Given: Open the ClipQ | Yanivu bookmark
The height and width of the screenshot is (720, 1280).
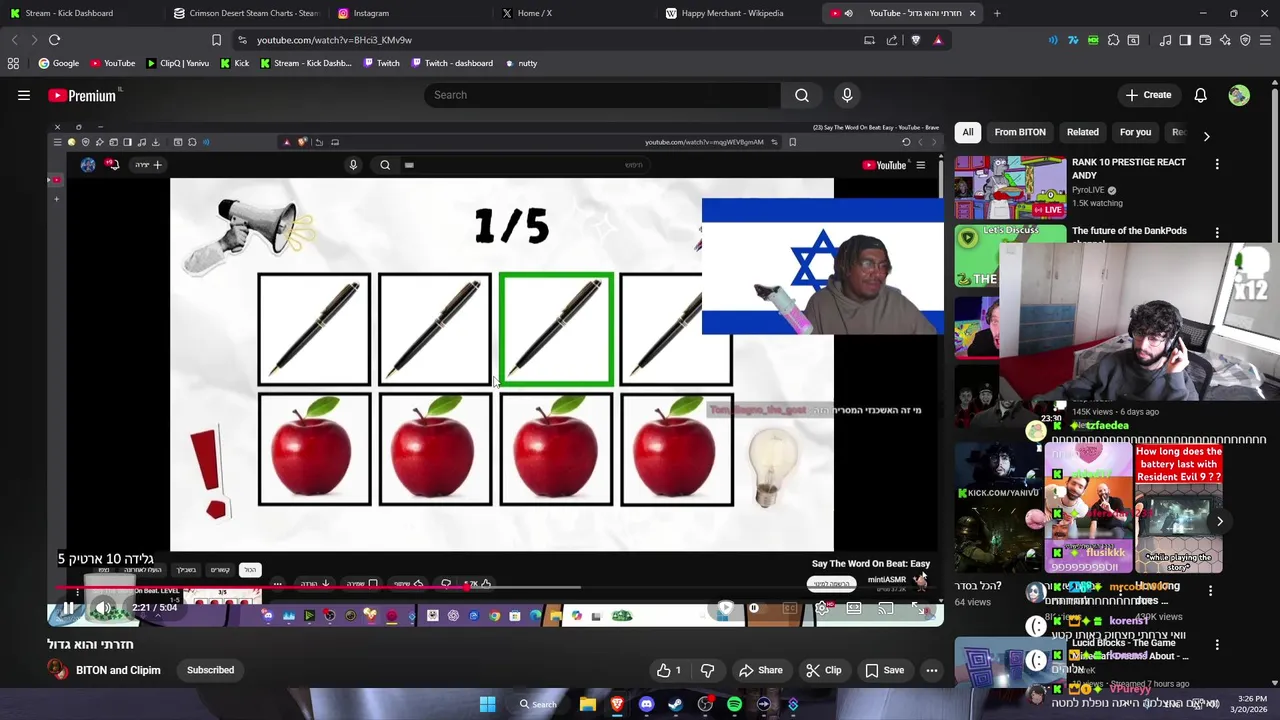Looking at the screenshot, I should tap(178, 63).
